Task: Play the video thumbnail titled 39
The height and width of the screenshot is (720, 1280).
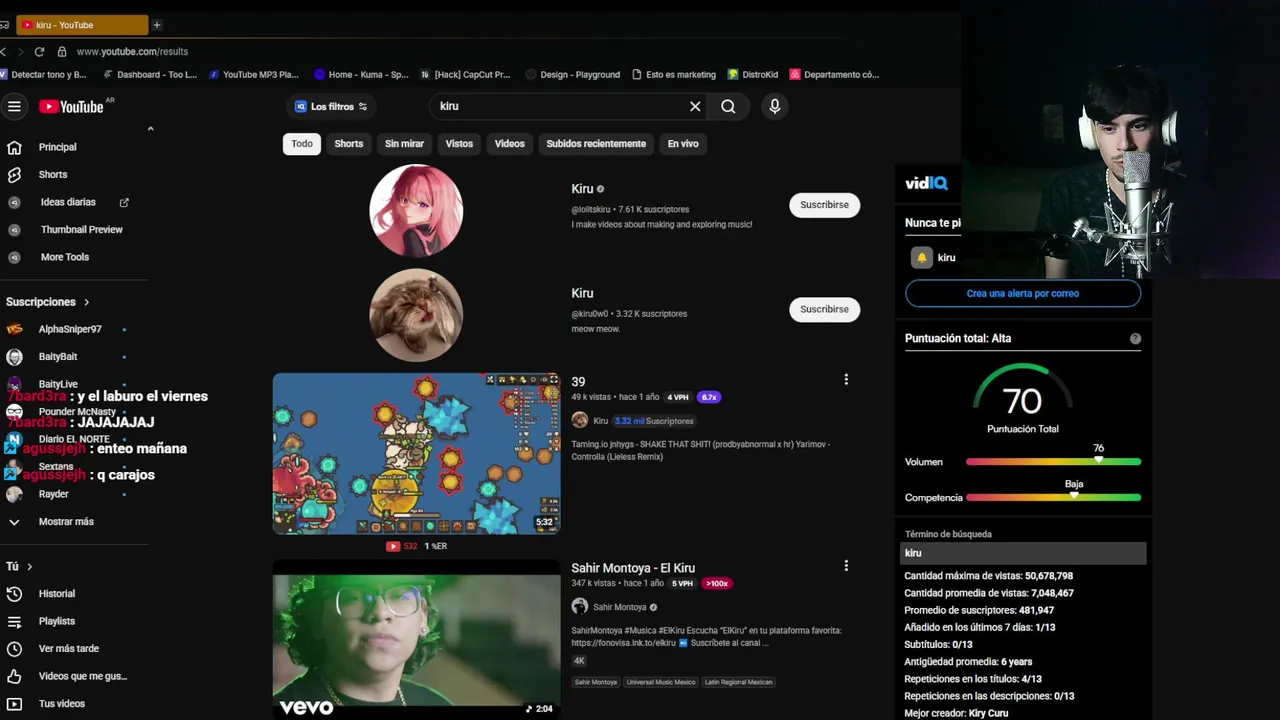Action: click(416, 454)
